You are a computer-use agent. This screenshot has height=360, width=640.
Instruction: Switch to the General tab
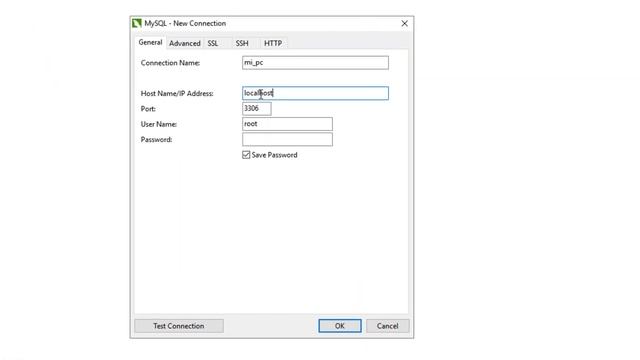click(150, 42)
